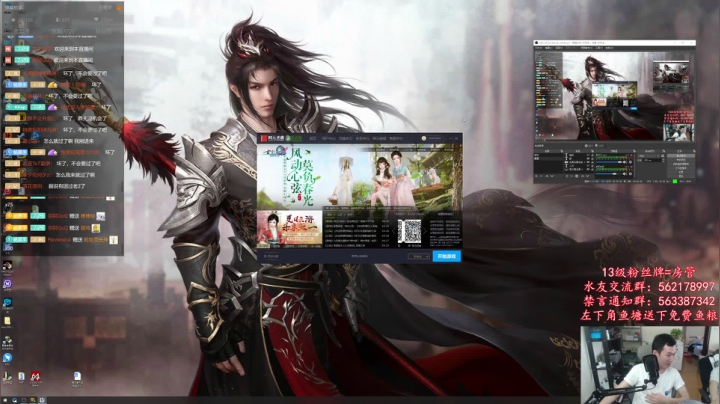Viewport: 720px width, 404px height.
Task: Mute the first audio channel in OBS mixer
Action: click(x=625, y=162)
